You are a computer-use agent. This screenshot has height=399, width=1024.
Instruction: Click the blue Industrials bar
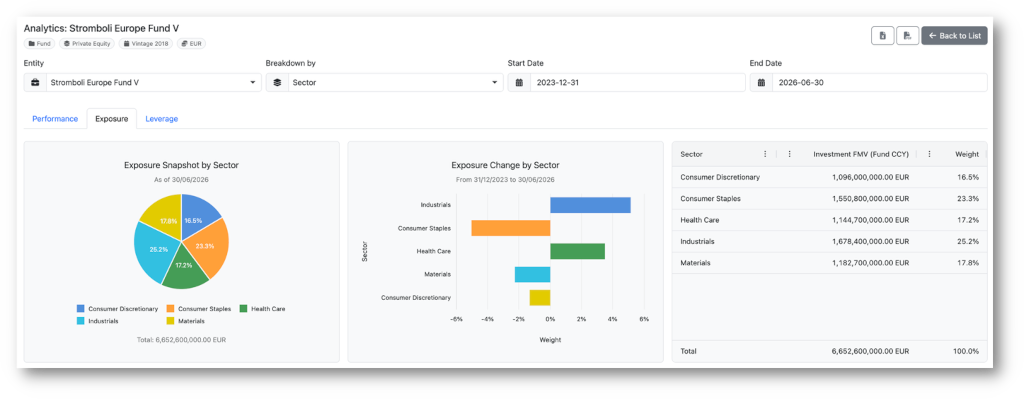pyautogui.click(x=590, y=205)
